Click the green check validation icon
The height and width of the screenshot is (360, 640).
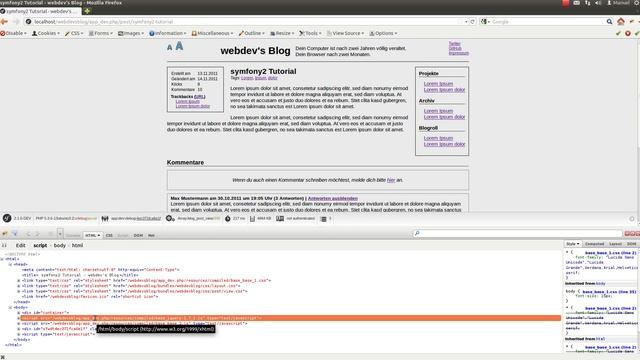tap(618, 33)
